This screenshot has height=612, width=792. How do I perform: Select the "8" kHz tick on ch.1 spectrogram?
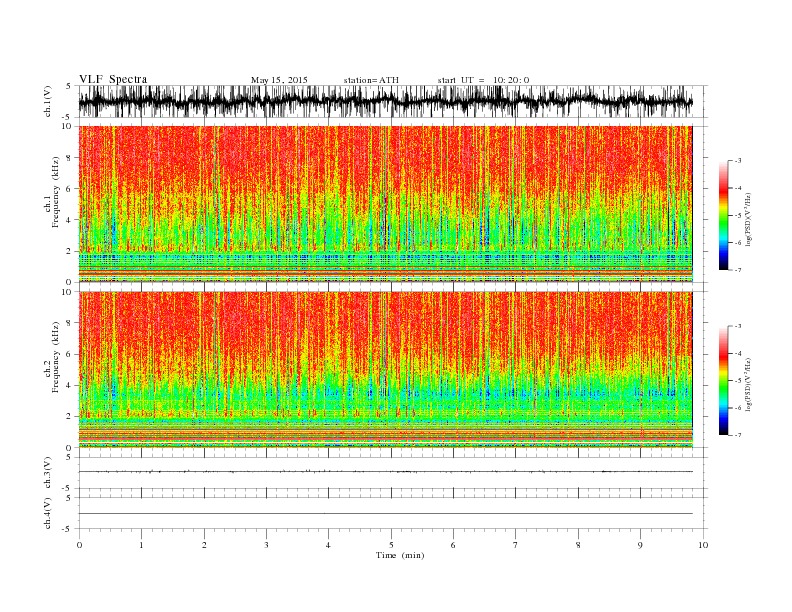70,158
